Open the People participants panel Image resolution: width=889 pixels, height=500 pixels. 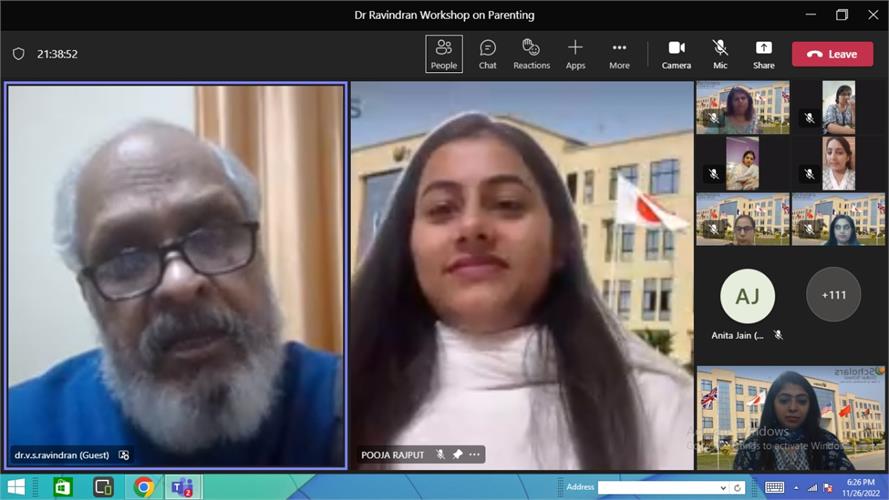point(443,54)
